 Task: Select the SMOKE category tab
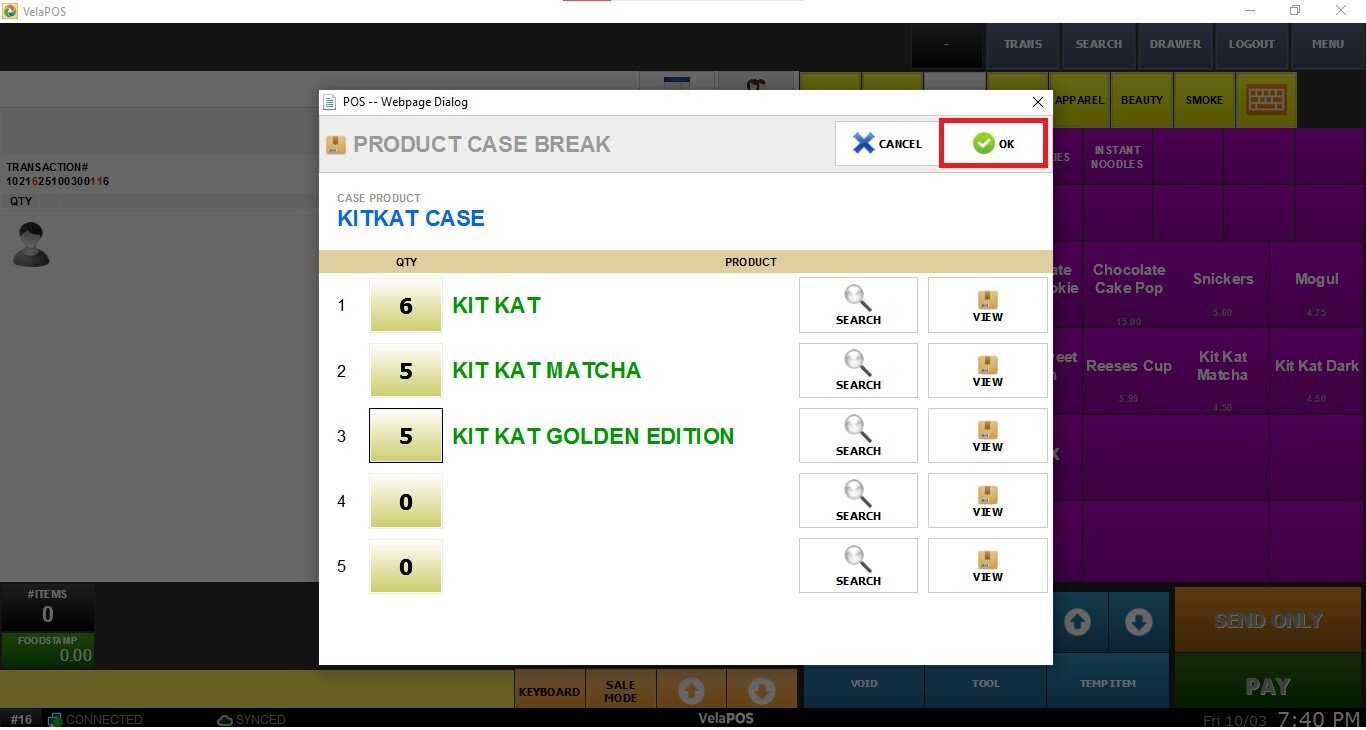click(x=1204, y=100)
